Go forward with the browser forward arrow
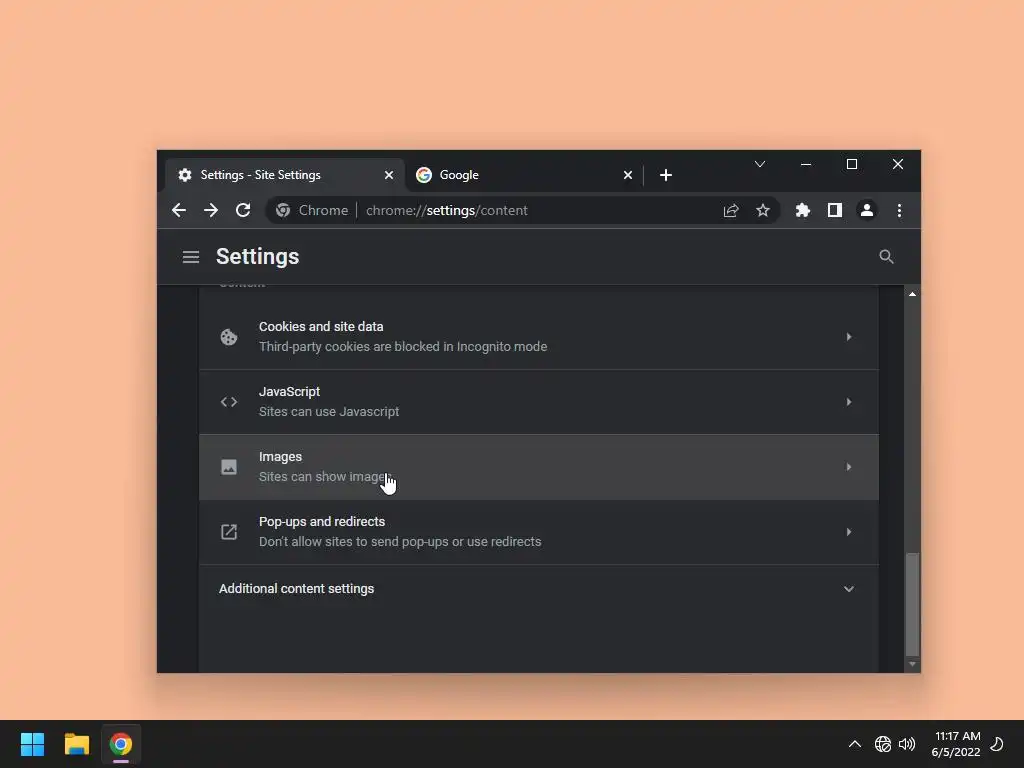This screenshot has height=768, width=1024. [x=211, y=210]
